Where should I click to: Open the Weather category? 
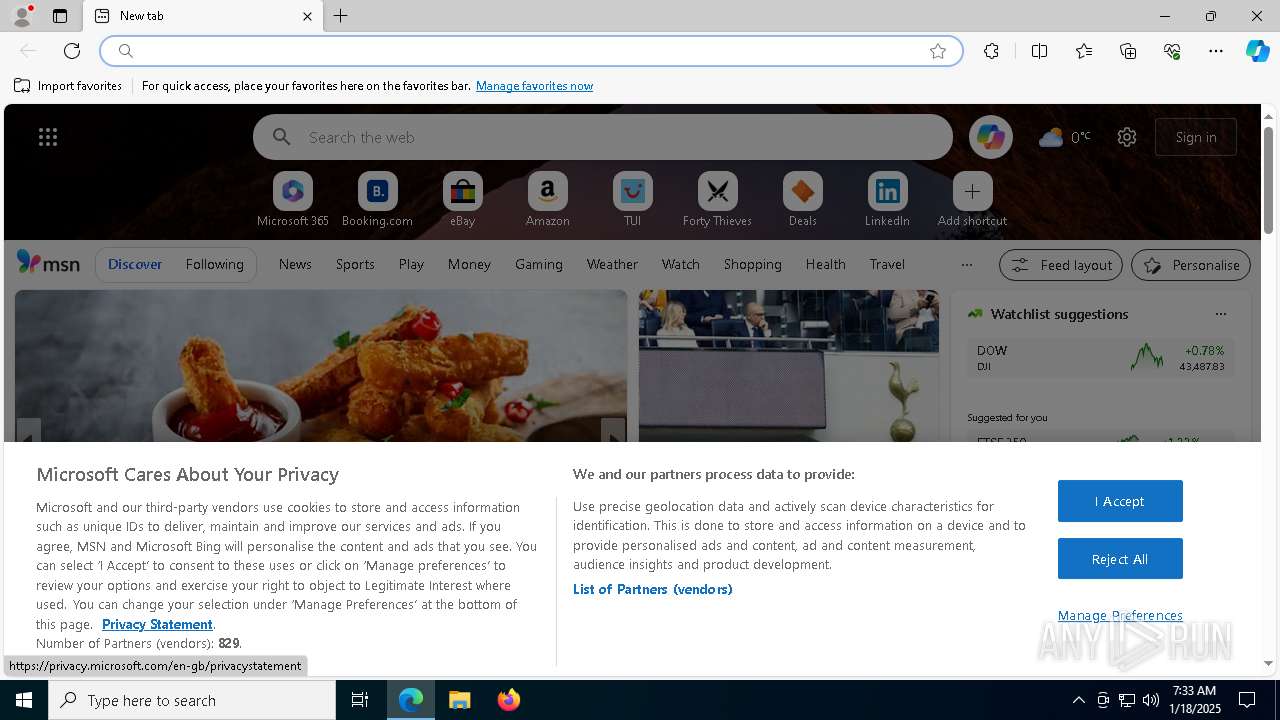click(612, 264)
